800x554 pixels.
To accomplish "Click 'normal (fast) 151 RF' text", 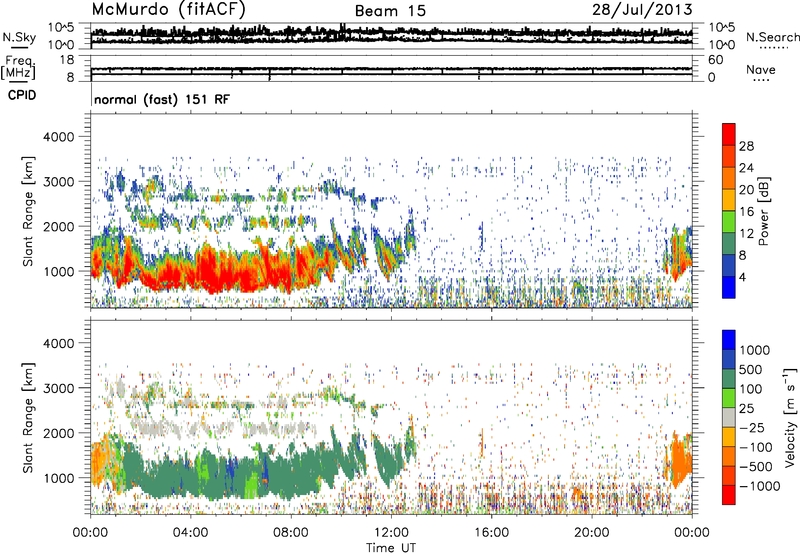I will (x=162, y=99).
